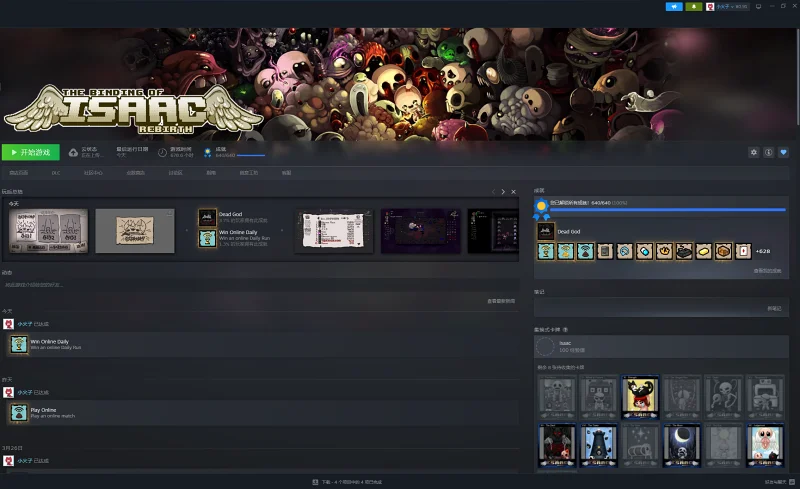
Task: Open the blue tower trading card
Action: point(598,445)
